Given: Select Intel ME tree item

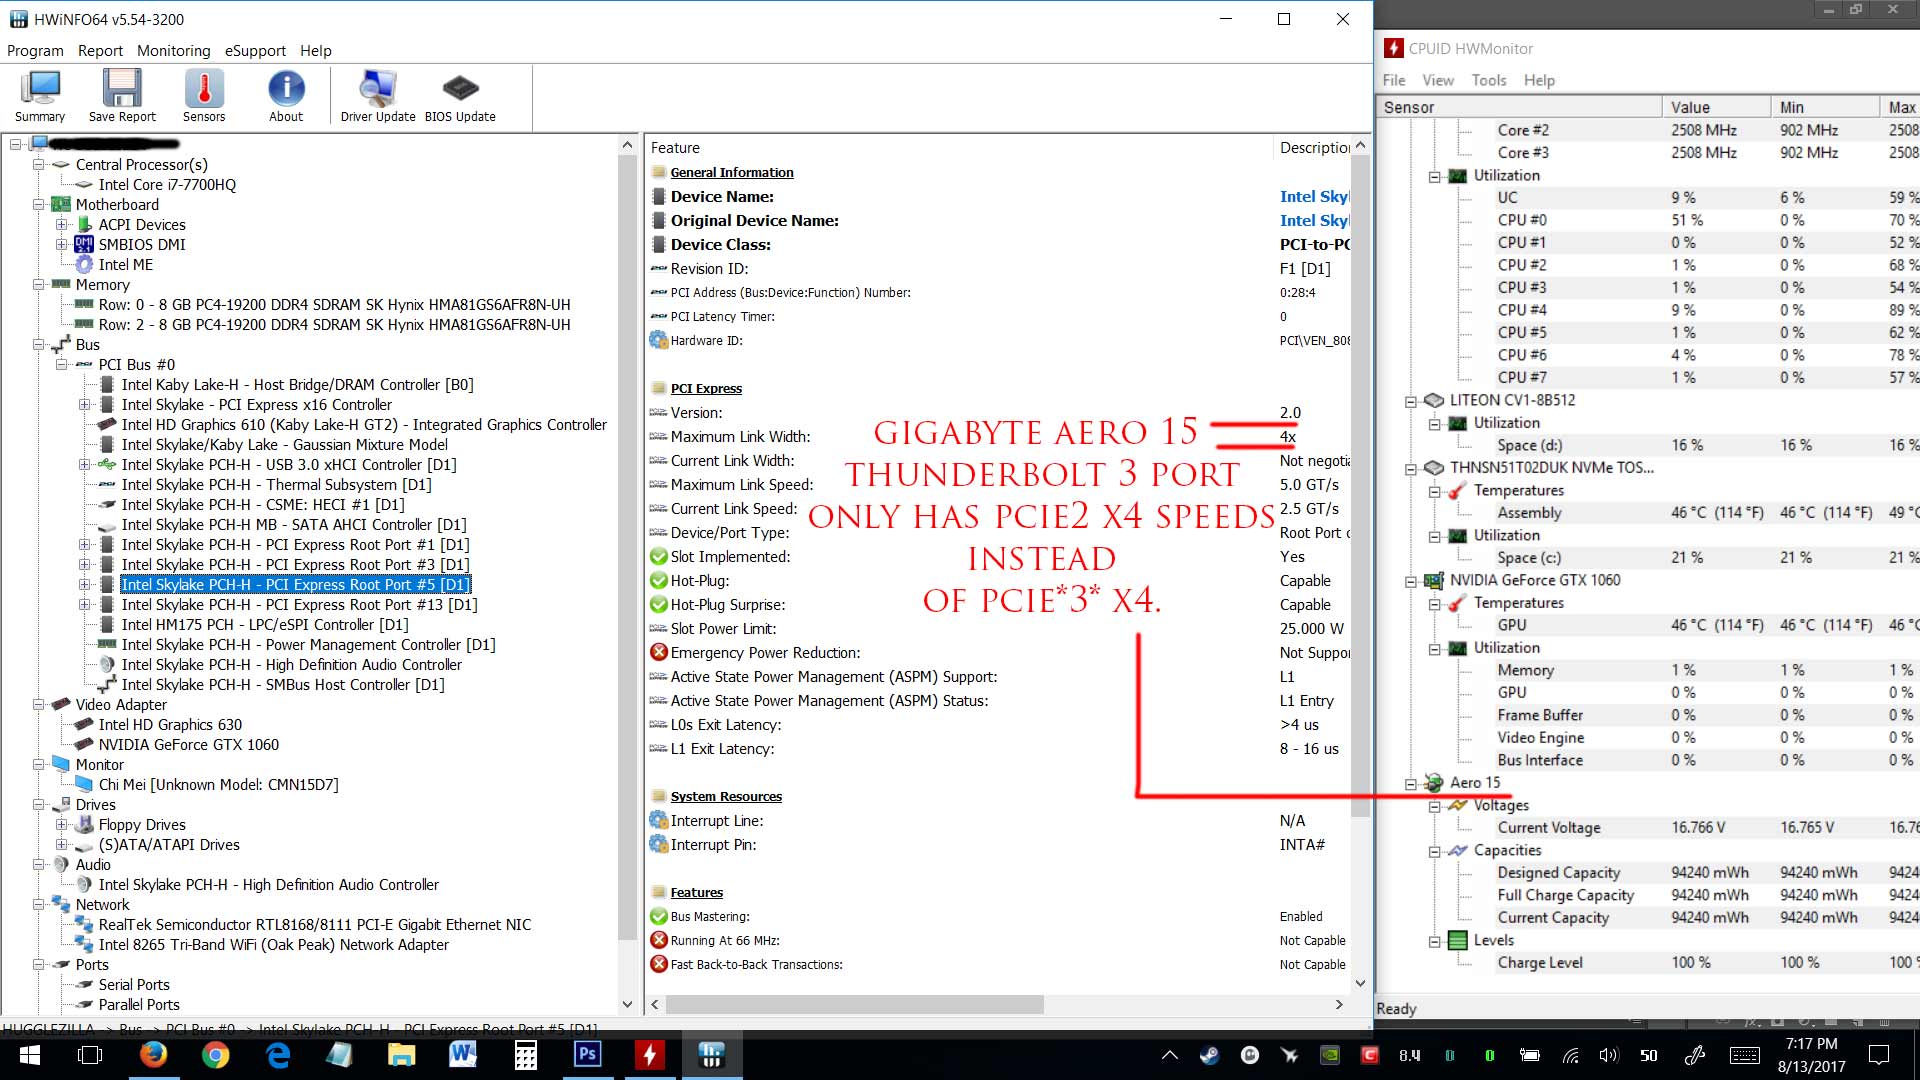Looking at the screenshot, I should [x=126, y=265].
